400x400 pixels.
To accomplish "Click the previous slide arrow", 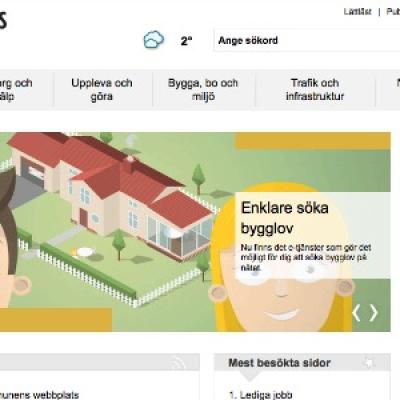I will 356,313.
